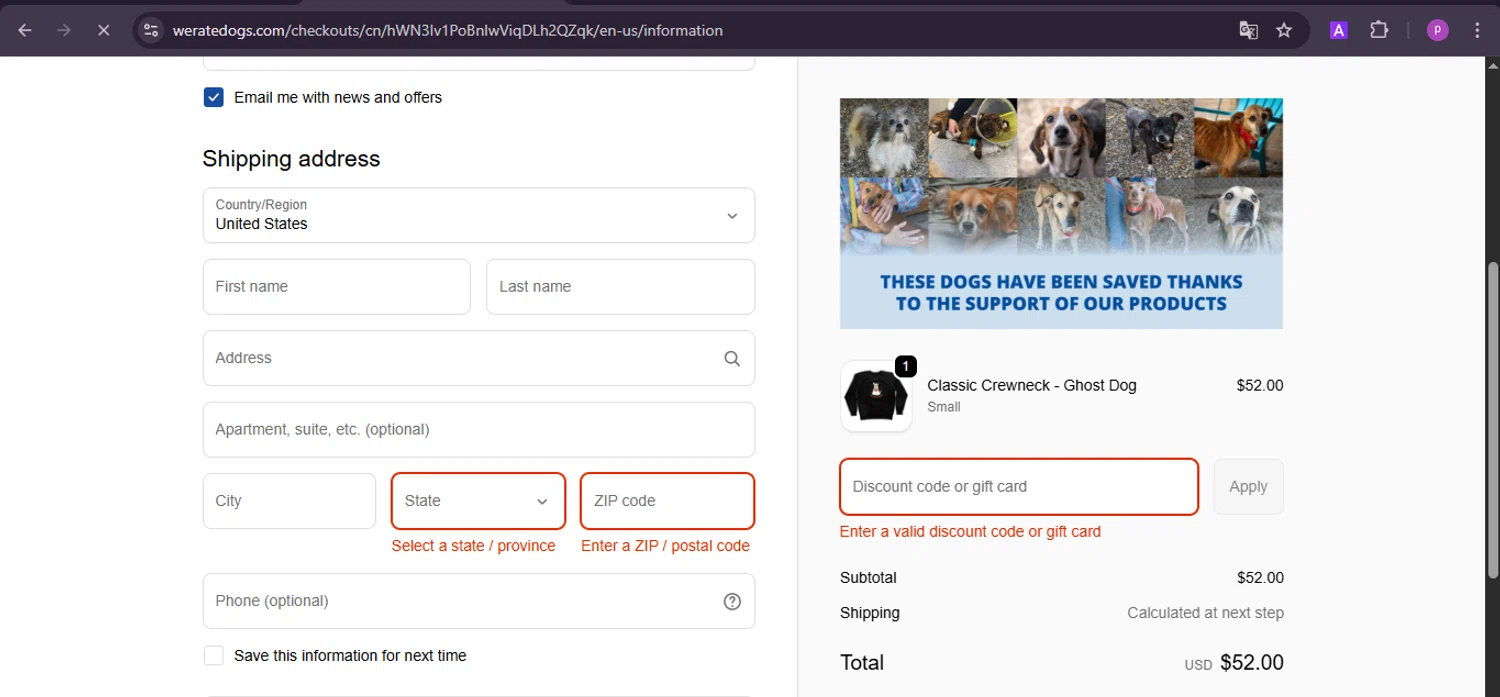Stop loading the page
The image size is (1500, 697).
tap(103, 30)
